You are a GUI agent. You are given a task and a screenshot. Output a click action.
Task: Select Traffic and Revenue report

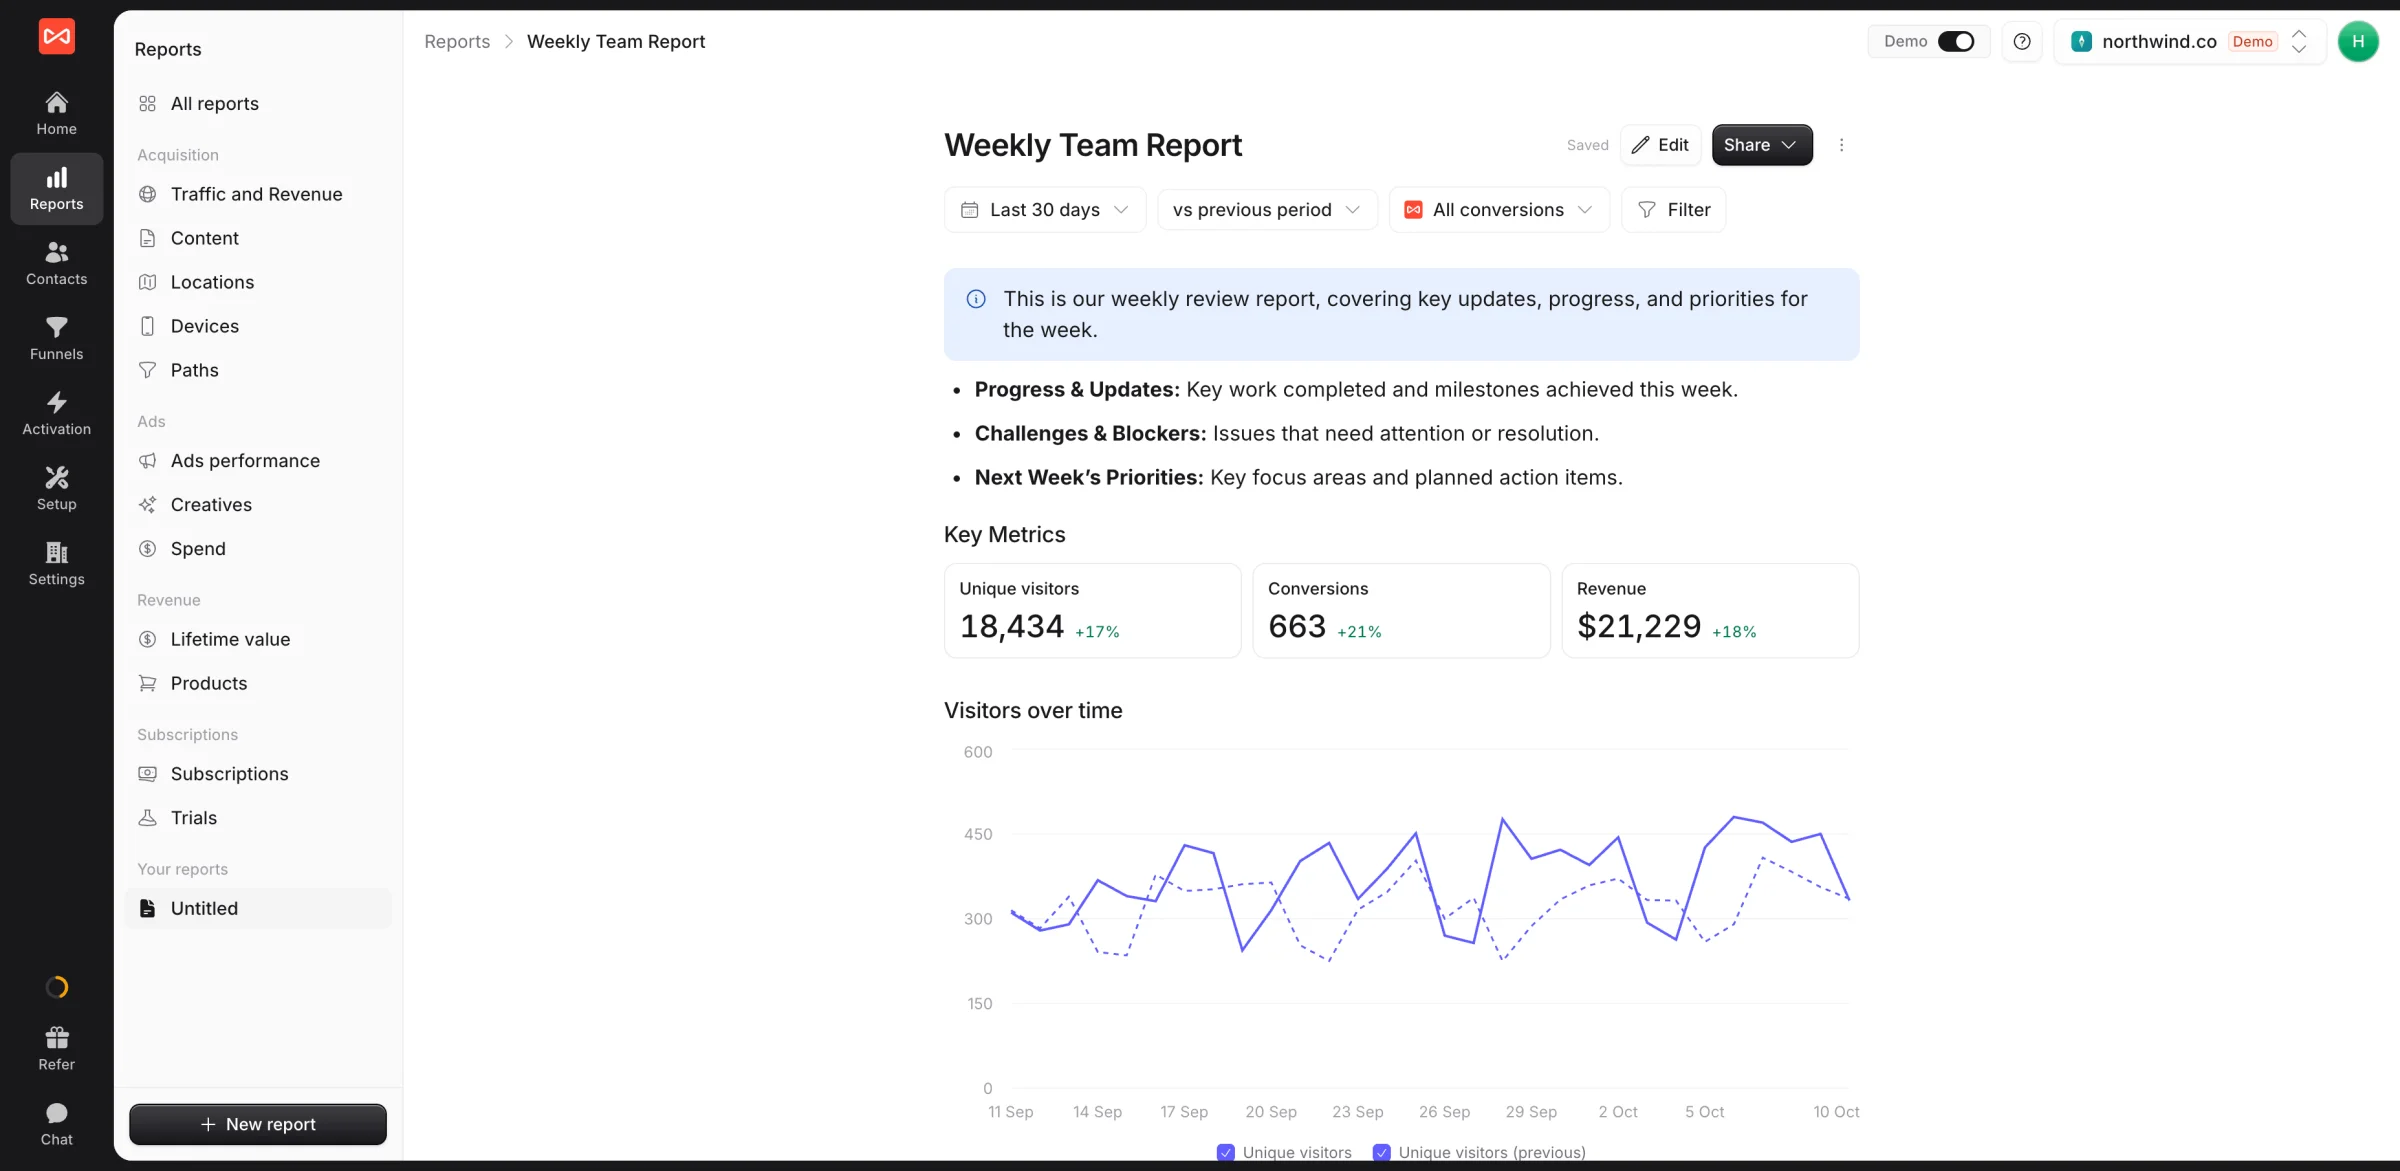pos(258,194)
